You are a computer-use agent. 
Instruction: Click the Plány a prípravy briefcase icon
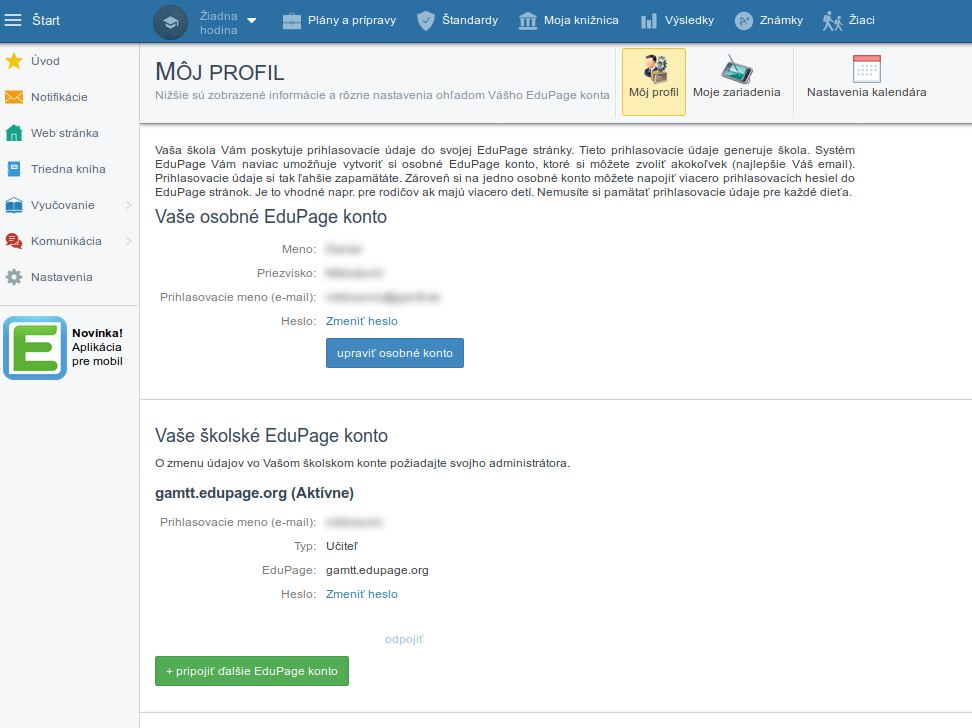(x=291, y=21)
